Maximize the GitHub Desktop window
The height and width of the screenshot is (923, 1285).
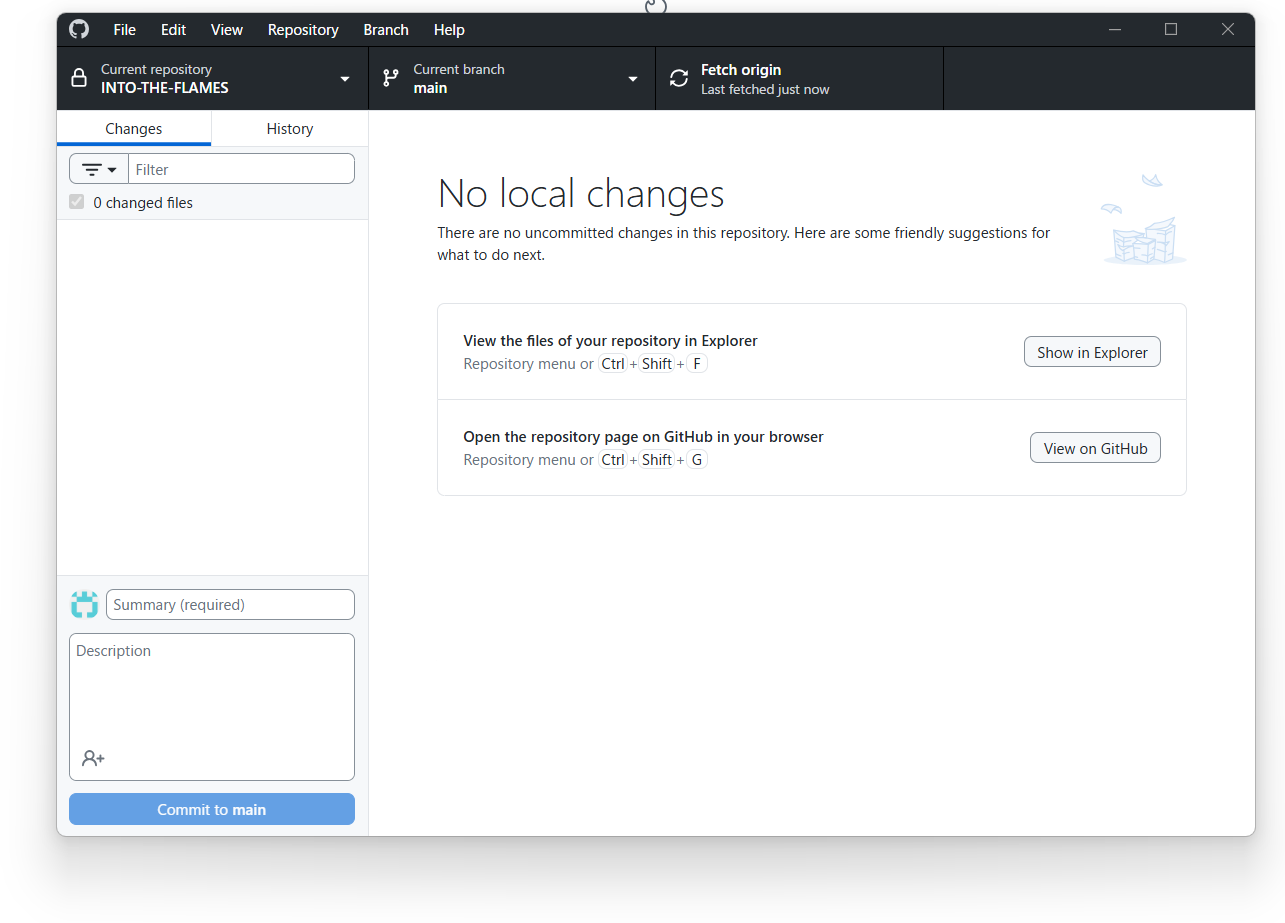pyautogui.click(x=1171, y=29)
